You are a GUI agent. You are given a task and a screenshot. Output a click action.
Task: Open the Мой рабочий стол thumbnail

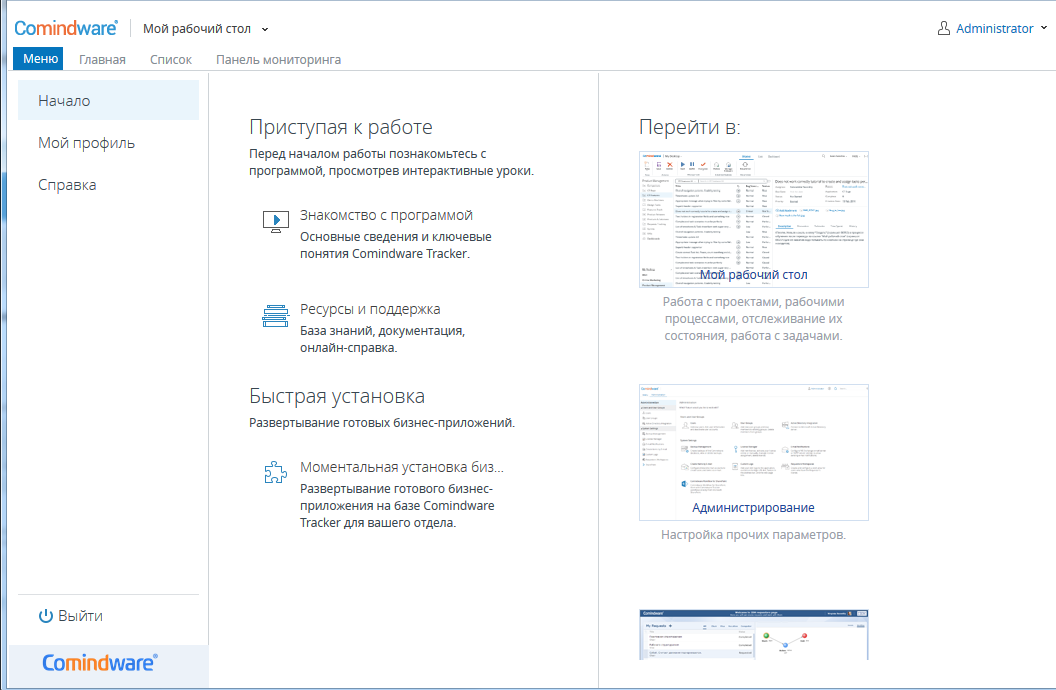point(754,219)
